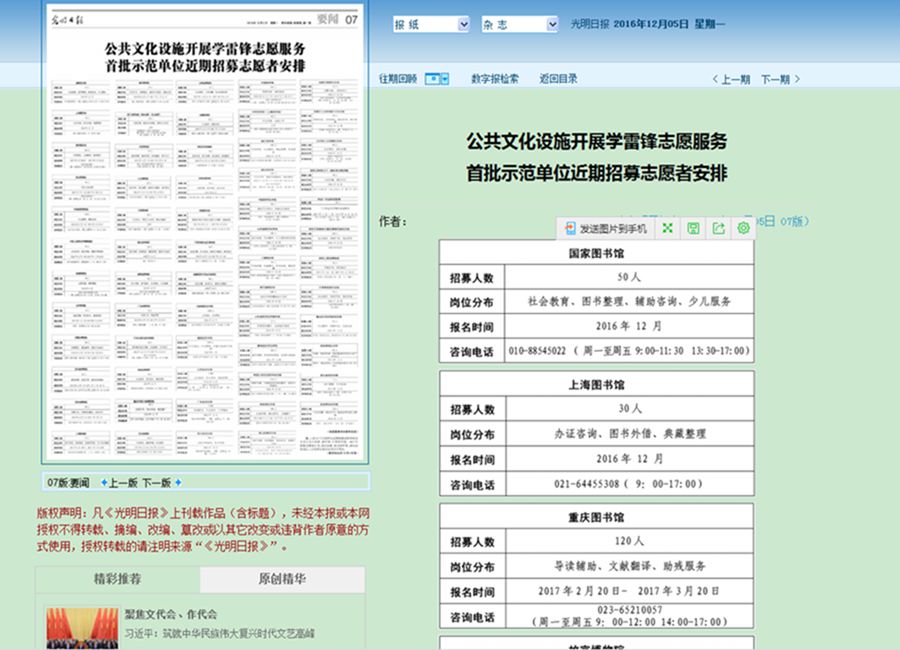
Task: Go to next issue 下一期
Action: tap(780, 79)
